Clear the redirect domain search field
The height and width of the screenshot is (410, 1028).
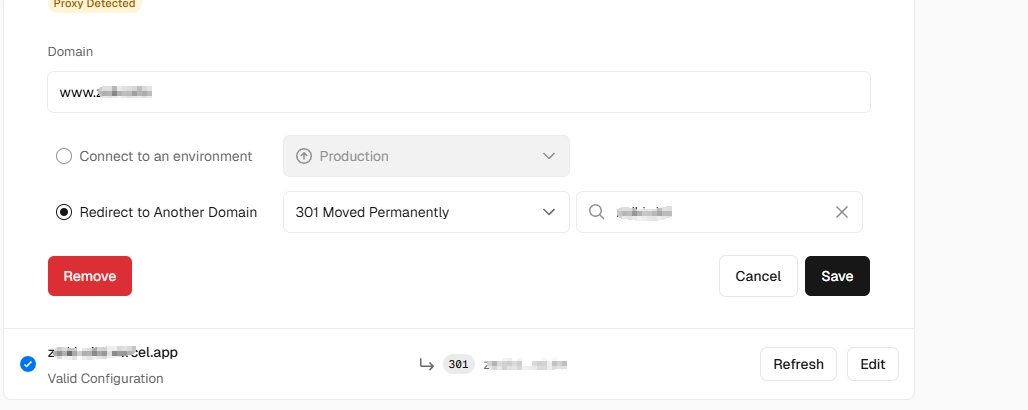(842, 212)
